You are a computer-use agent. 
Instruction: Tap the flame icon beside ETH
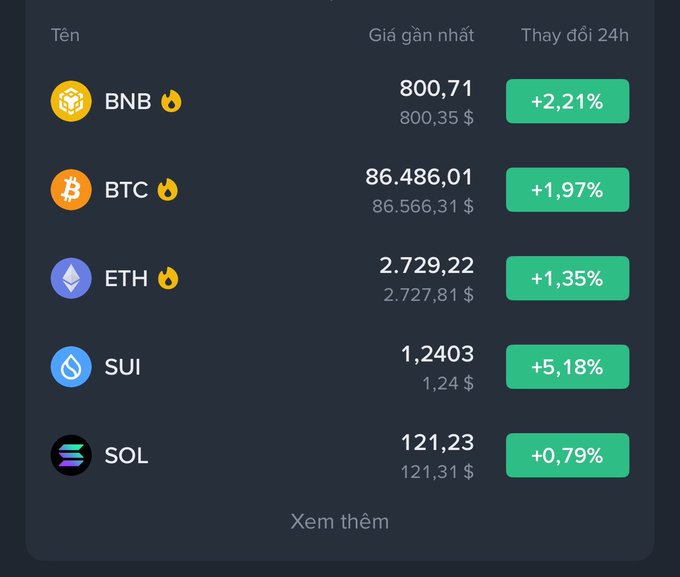(x=168, y=278)
